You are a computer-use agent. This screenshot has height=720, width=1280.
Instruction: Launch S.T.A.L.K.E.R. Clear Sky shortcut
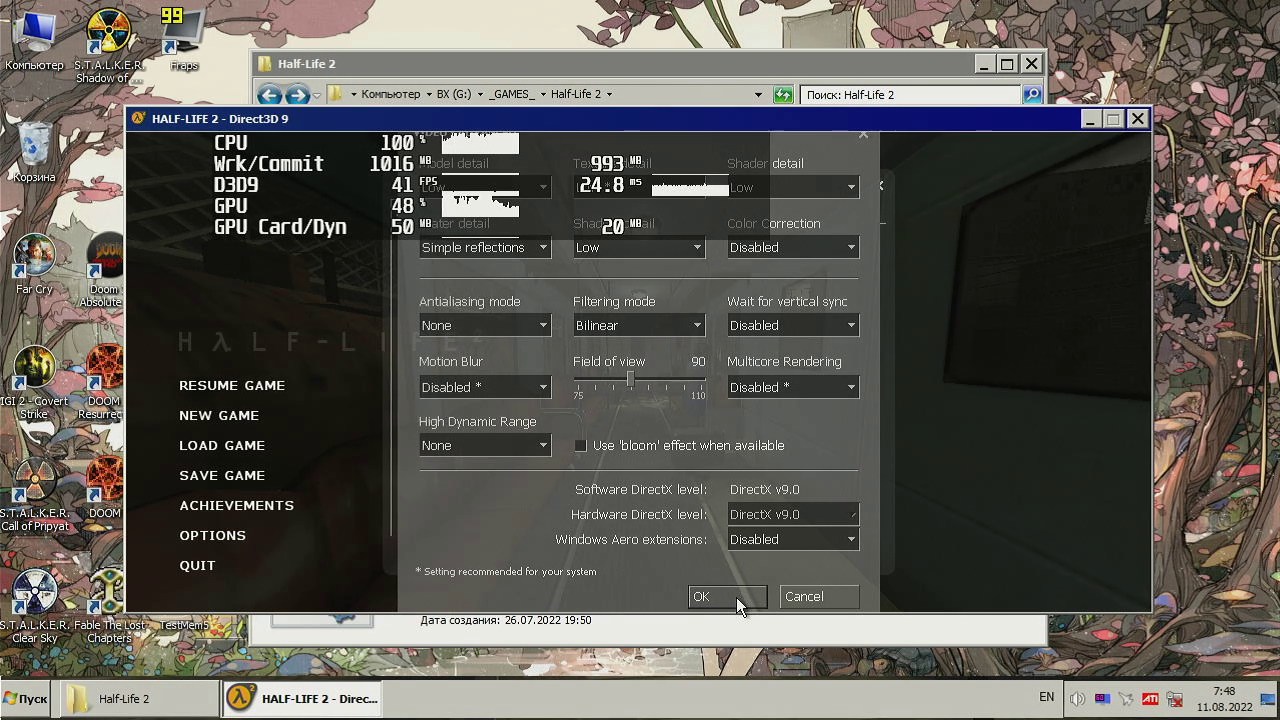(x=34, y=607)
